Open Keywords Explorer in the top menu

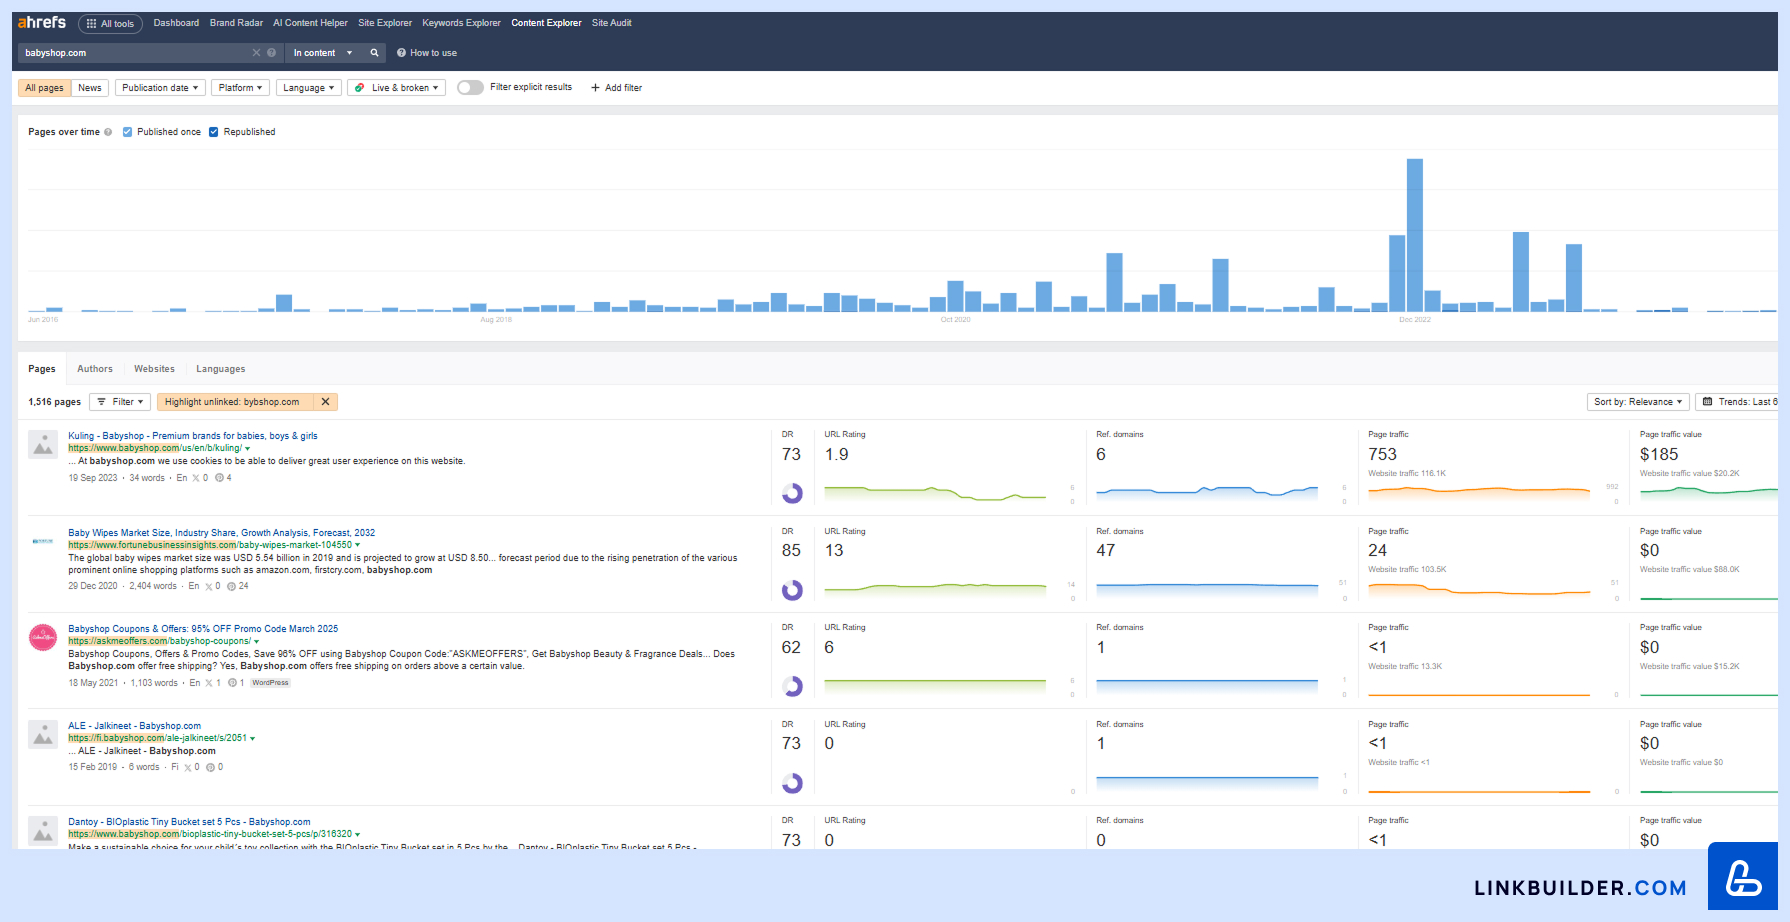[x=461, y=23]
